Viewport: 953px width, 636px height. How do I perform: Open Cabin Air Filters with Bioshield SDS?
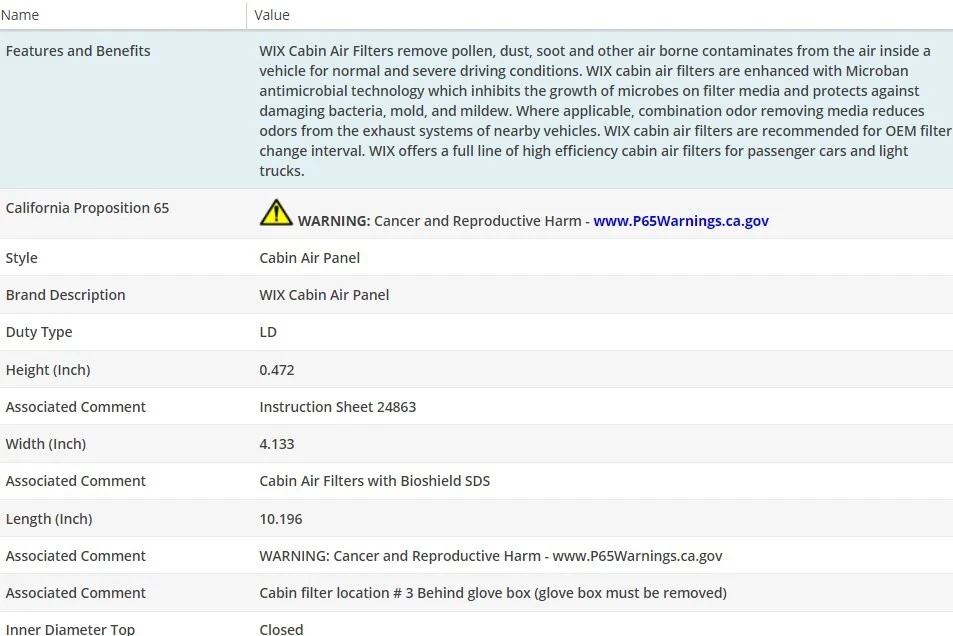374,481
